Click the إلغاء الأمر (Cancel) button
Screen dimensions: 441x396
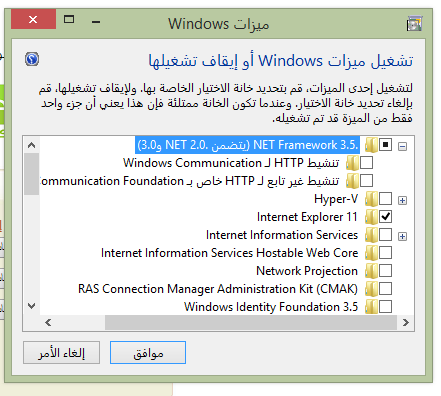click(x=61, y=352)
